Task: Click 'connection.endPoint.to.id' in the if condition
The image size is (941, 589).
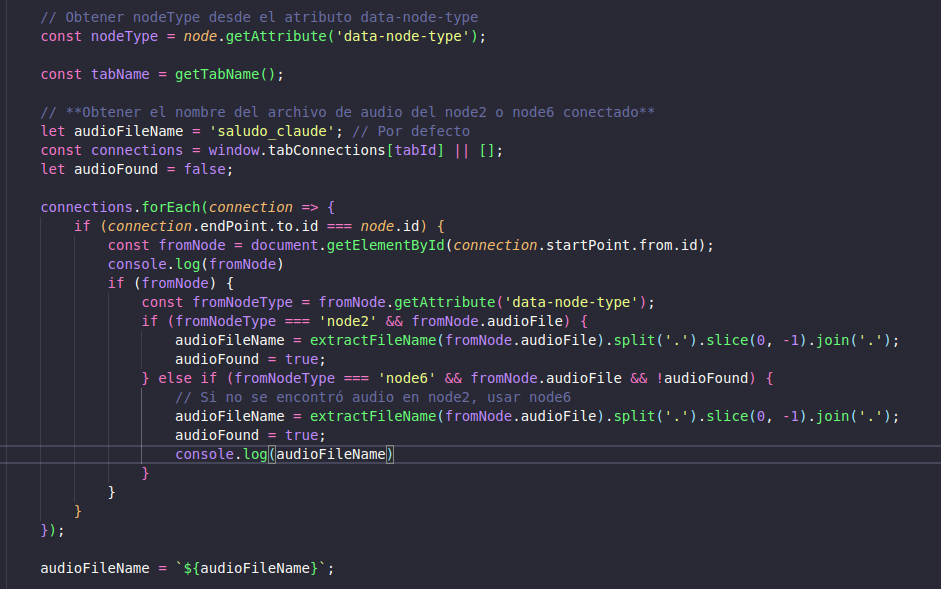Action: point(212,226)
